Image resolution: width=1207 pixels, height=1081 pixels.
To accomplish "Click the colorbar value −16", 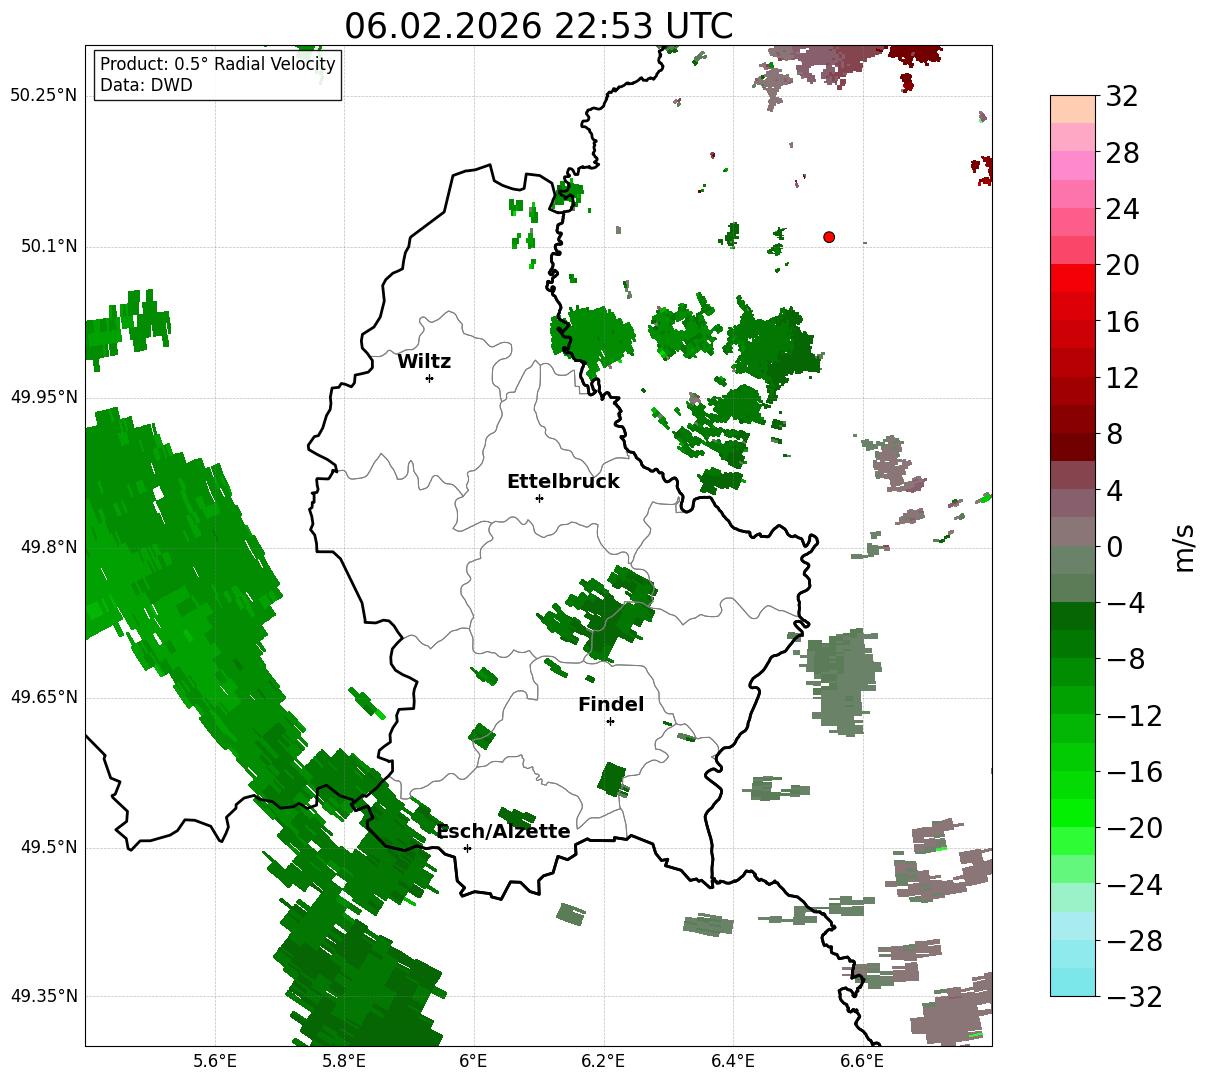I will pyautogui.click(x=1134, y=772).
